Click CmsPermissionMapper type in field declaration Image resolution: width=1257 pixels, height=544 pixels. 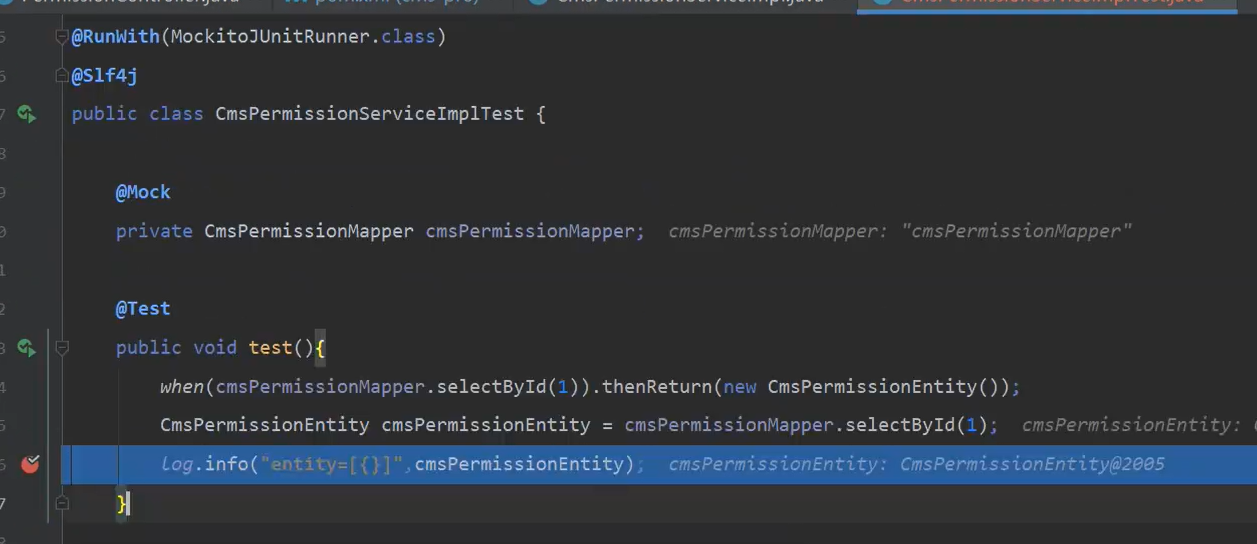[x=308, y=231]
